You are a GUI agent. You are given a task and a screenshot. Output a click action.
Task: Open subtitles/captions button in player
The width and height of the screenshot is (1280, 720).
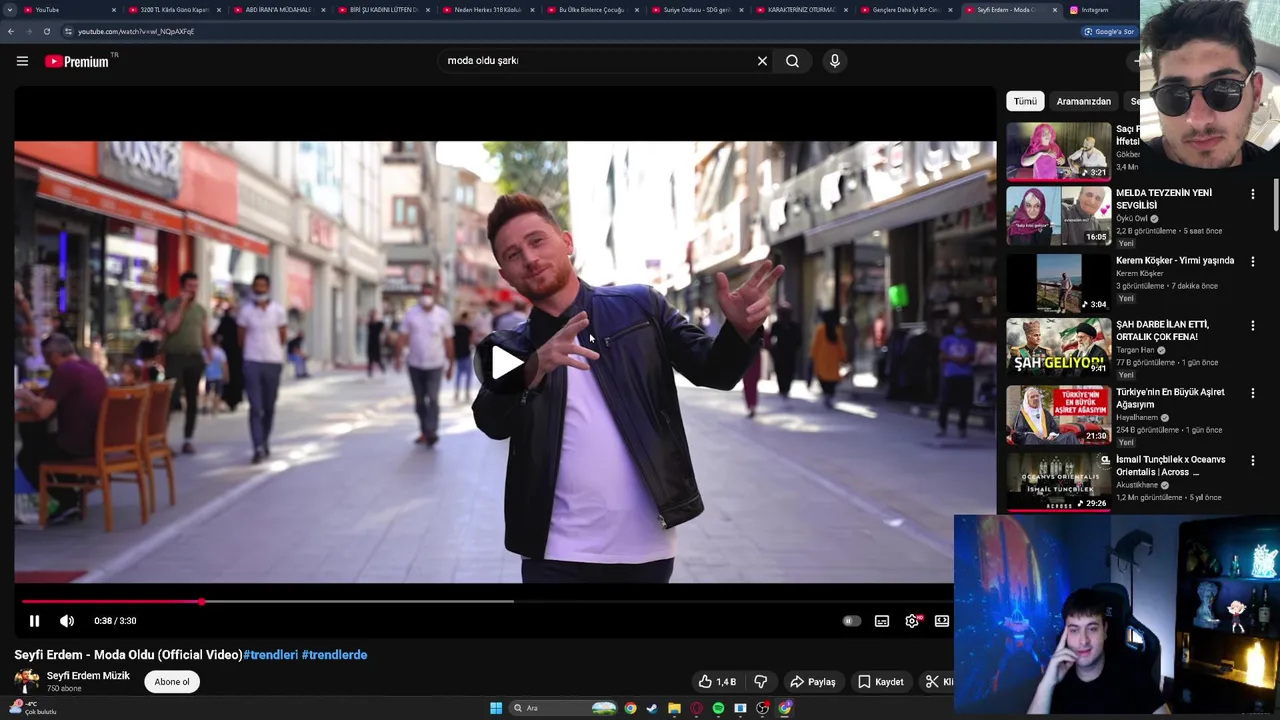click(x=882, y=621)
